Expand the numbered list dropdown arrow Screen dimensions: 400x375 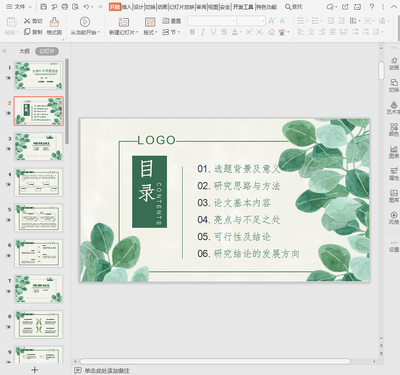point(321,21)
